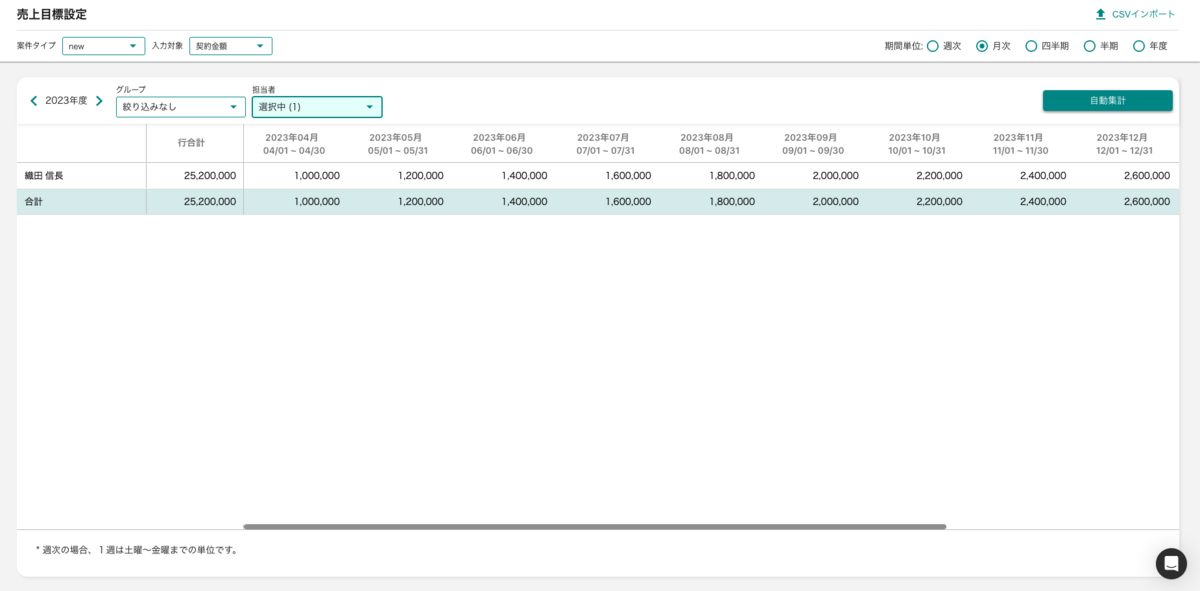Edit 織田 信長 target for 2023年12月
This screenshot has height=591, width=1200.
click(1125, 176)
